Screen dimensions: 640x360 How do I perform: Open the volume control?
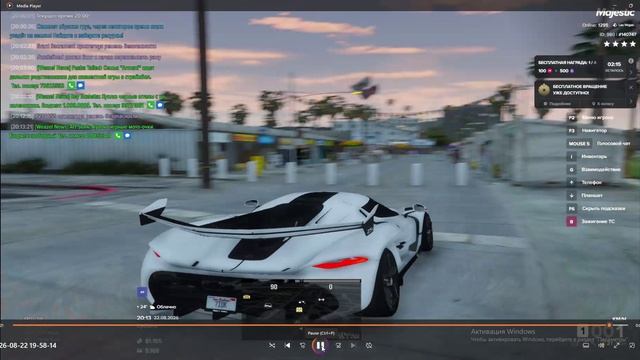click(x=601, y=345)
